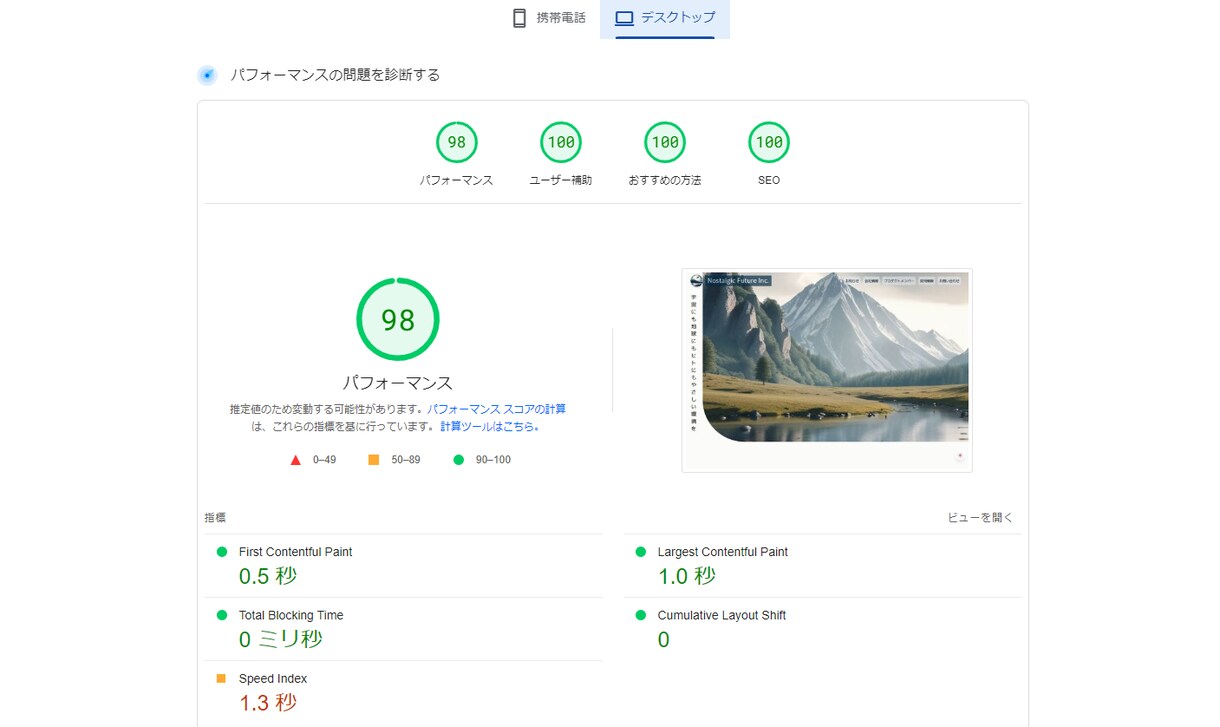
Task: Open the パフォーマンス スコアの計算 link
Action: point(496,409)
